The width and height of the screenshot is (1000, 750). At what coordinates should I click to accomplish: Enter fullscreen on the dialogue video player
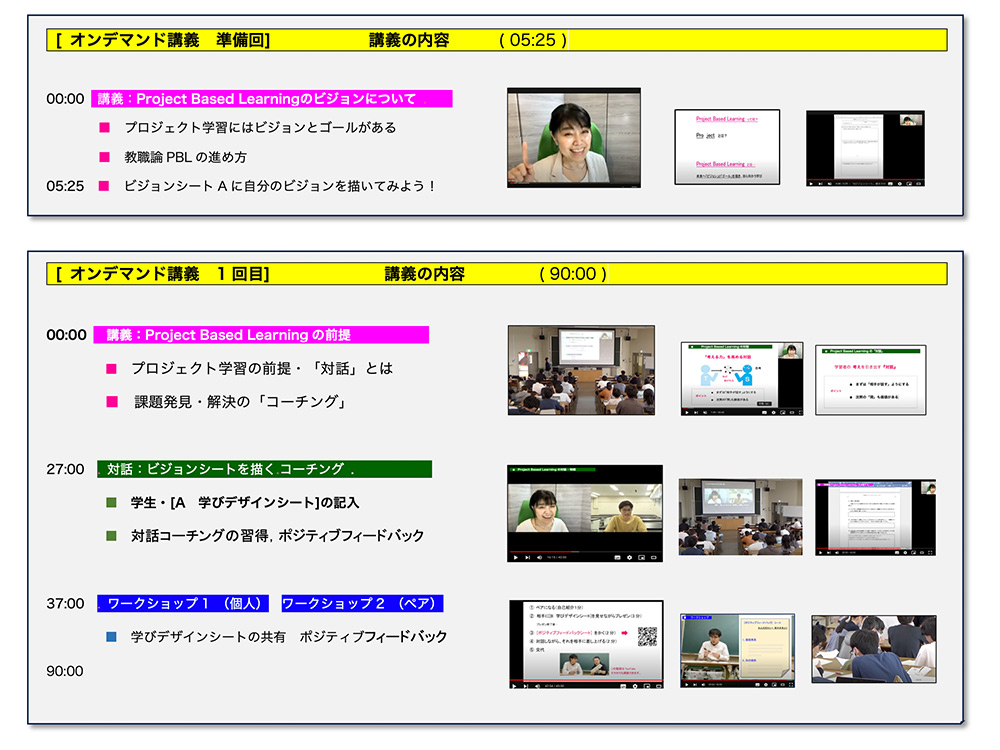pos(653,557)
